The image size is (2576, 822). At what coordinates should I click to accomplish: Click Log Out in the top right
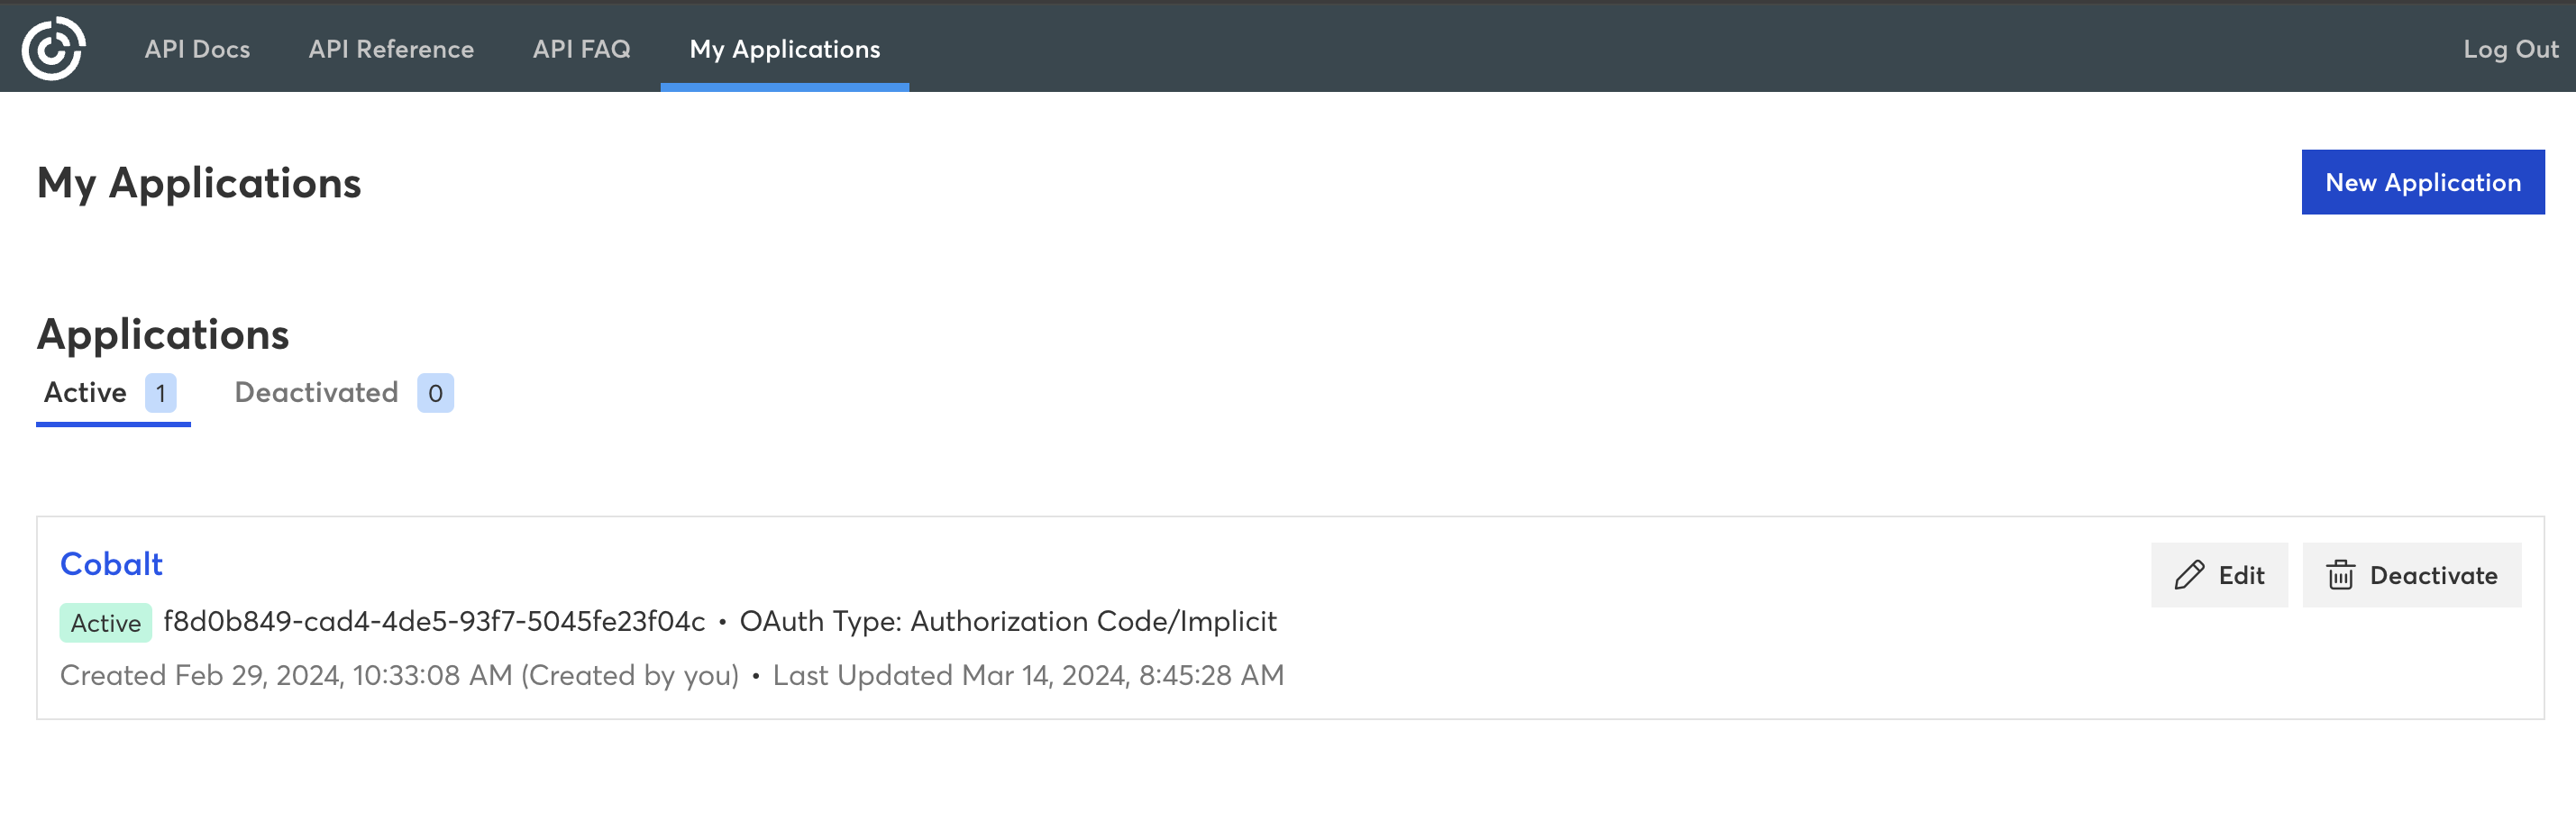(x=2511, y=48)
